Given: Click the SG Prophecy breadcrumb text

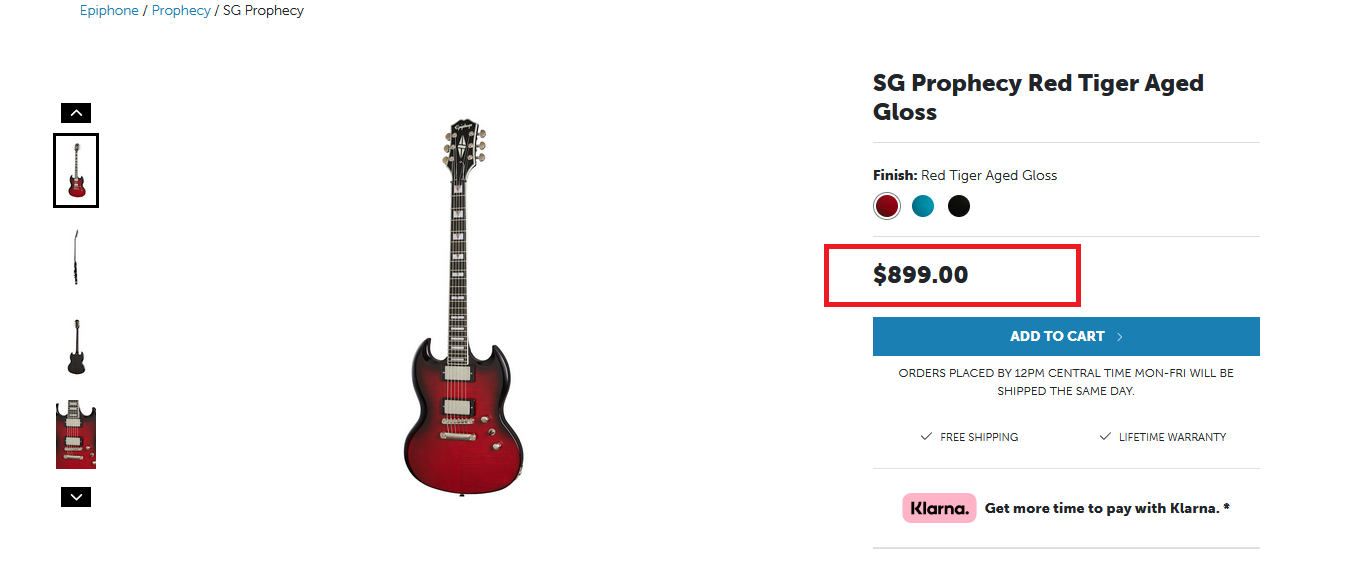Looking at the screenshot, I should (x=263, y=11).
